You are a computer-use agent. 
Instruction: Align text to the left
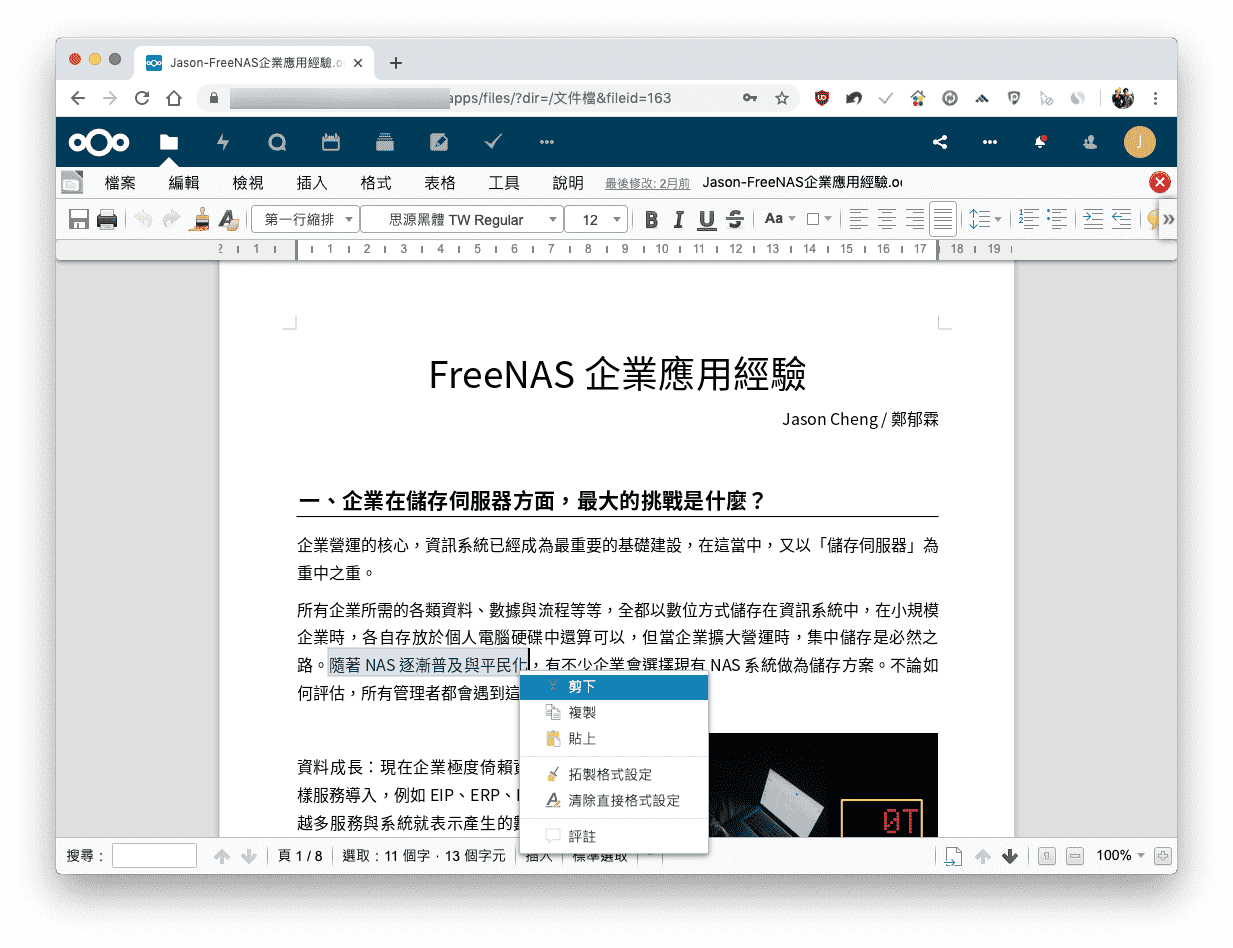858,219
